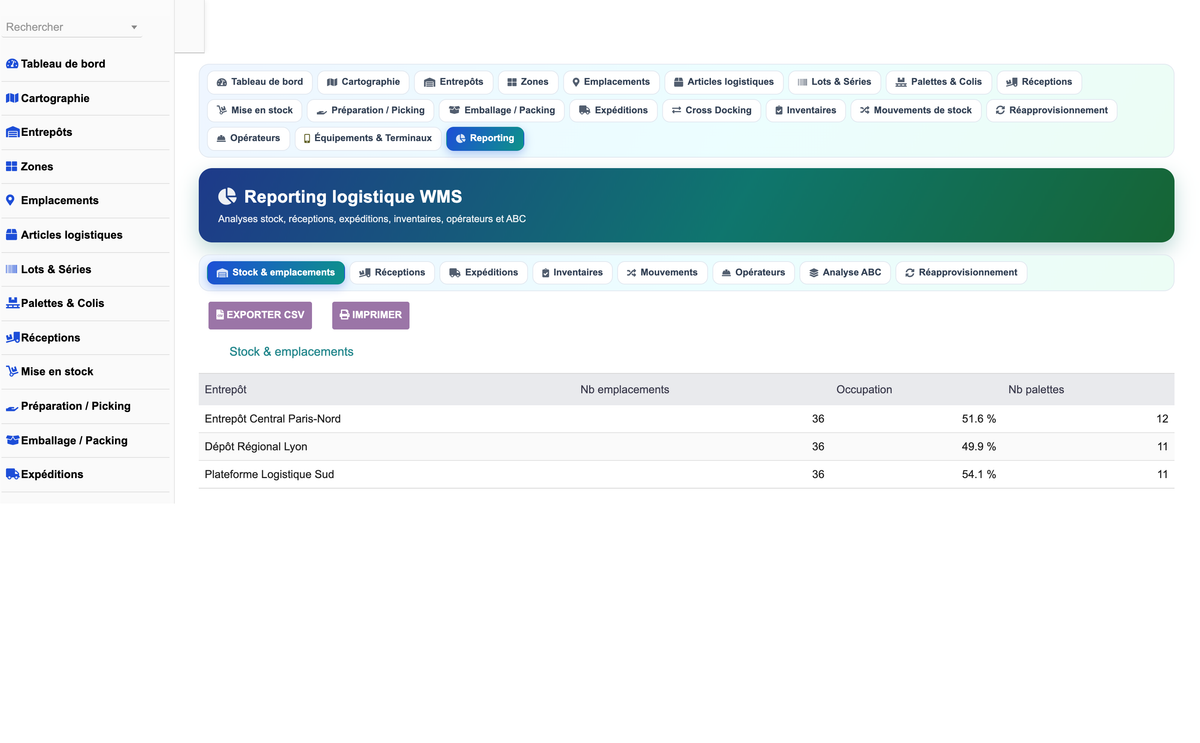Viewport: 1200px width, 743px height.
Task: Click the Zones grid icon in top nav
Action: [512, 82]
